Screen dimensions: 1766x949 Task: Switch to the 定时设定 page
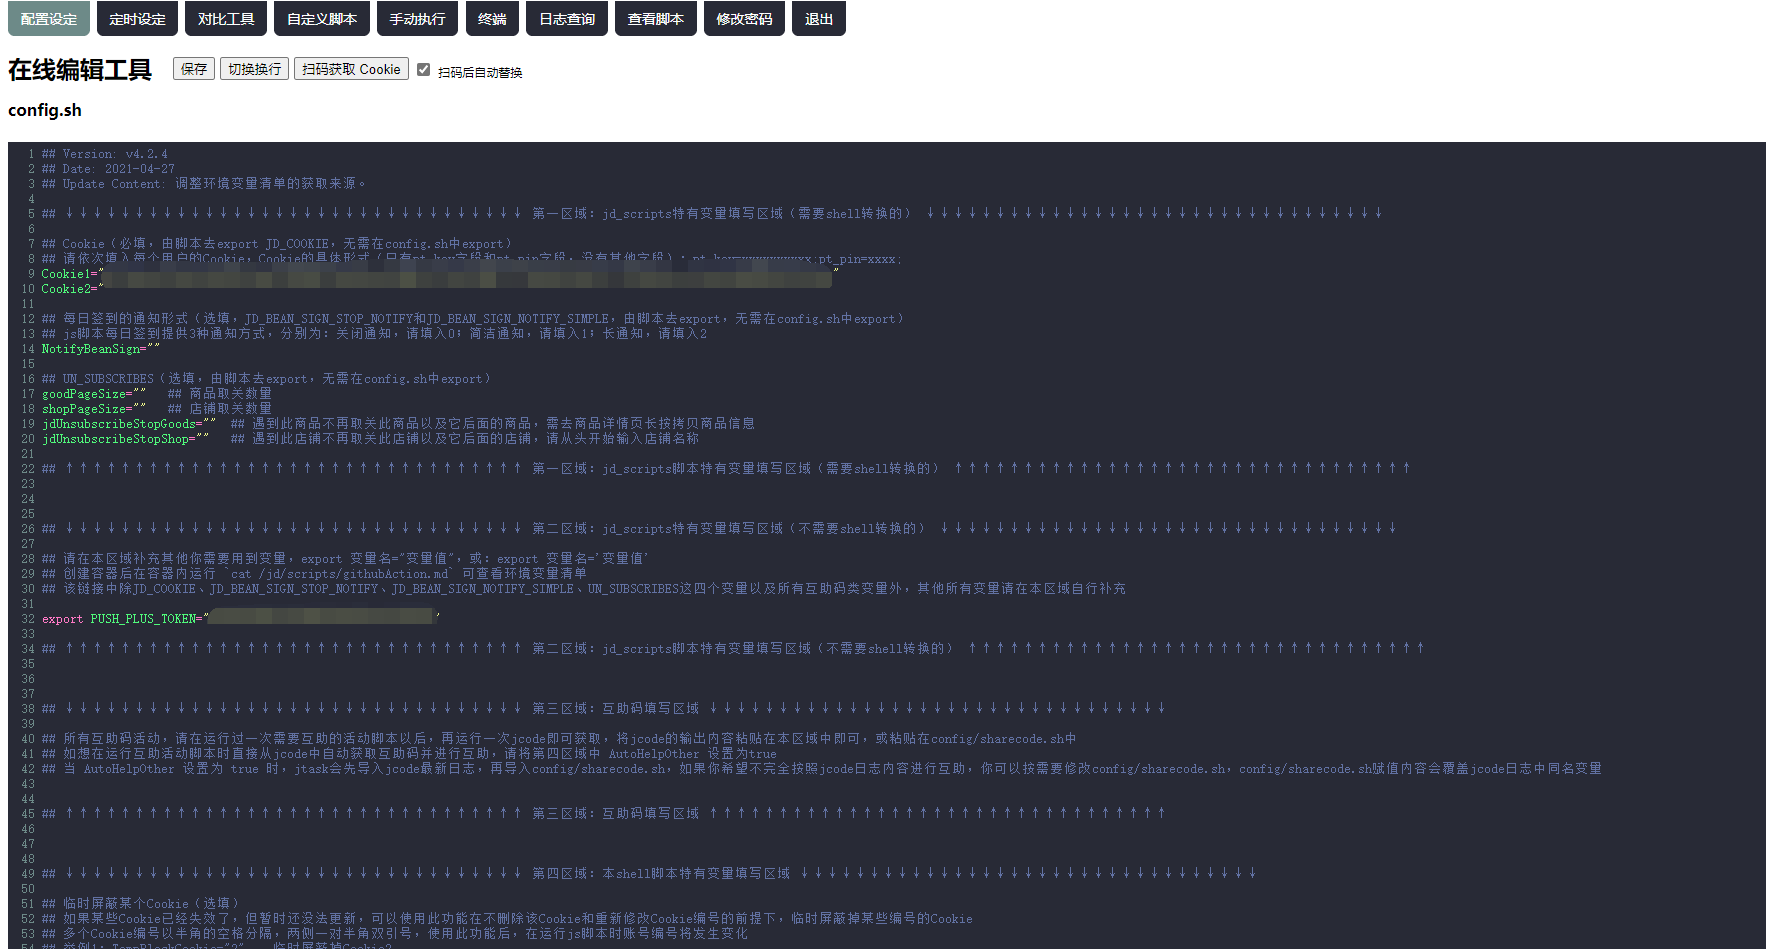pos(138,19)
